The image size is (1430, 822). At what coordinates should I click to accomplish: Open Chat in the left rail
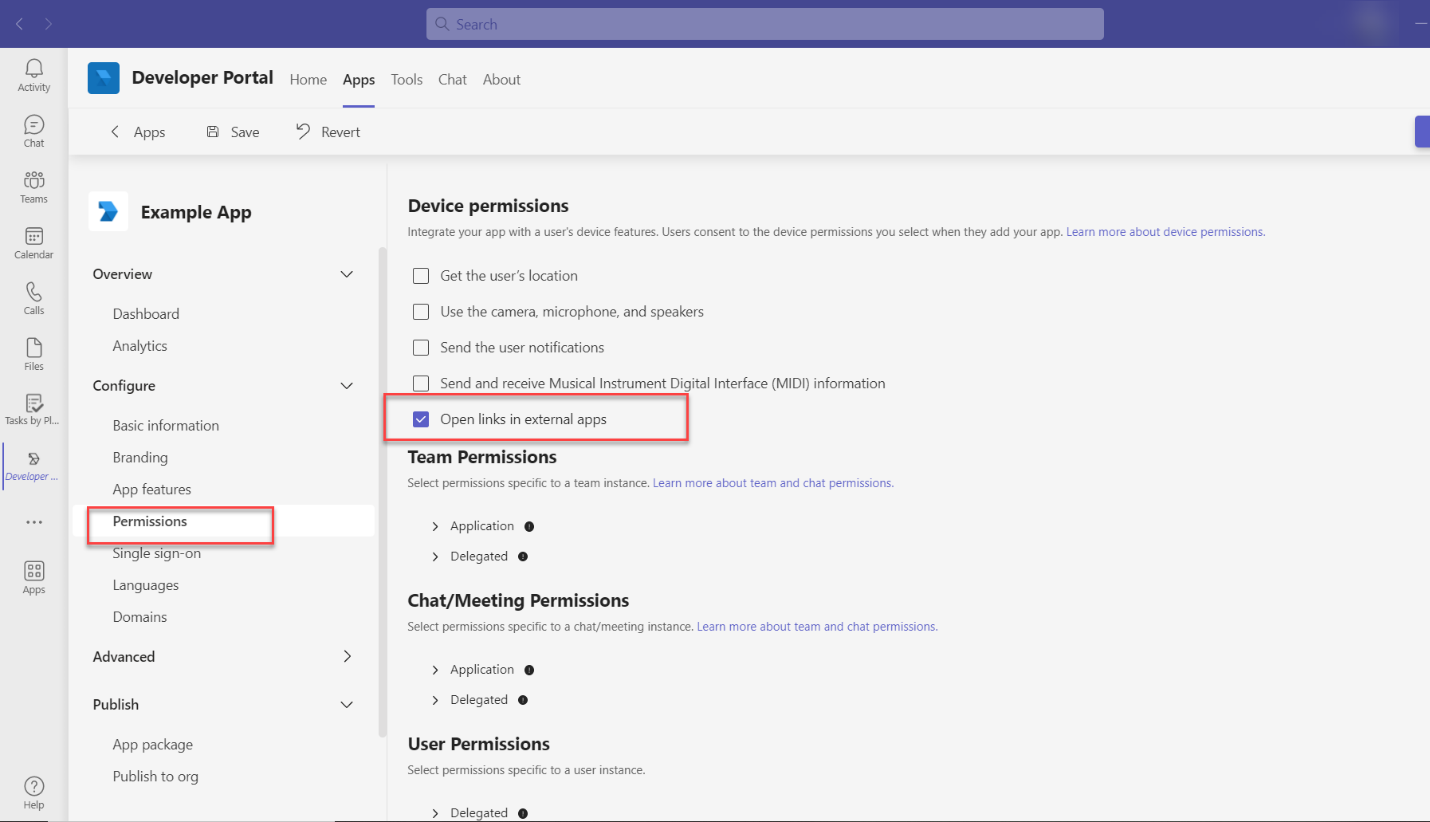click(x=34, y=131)
